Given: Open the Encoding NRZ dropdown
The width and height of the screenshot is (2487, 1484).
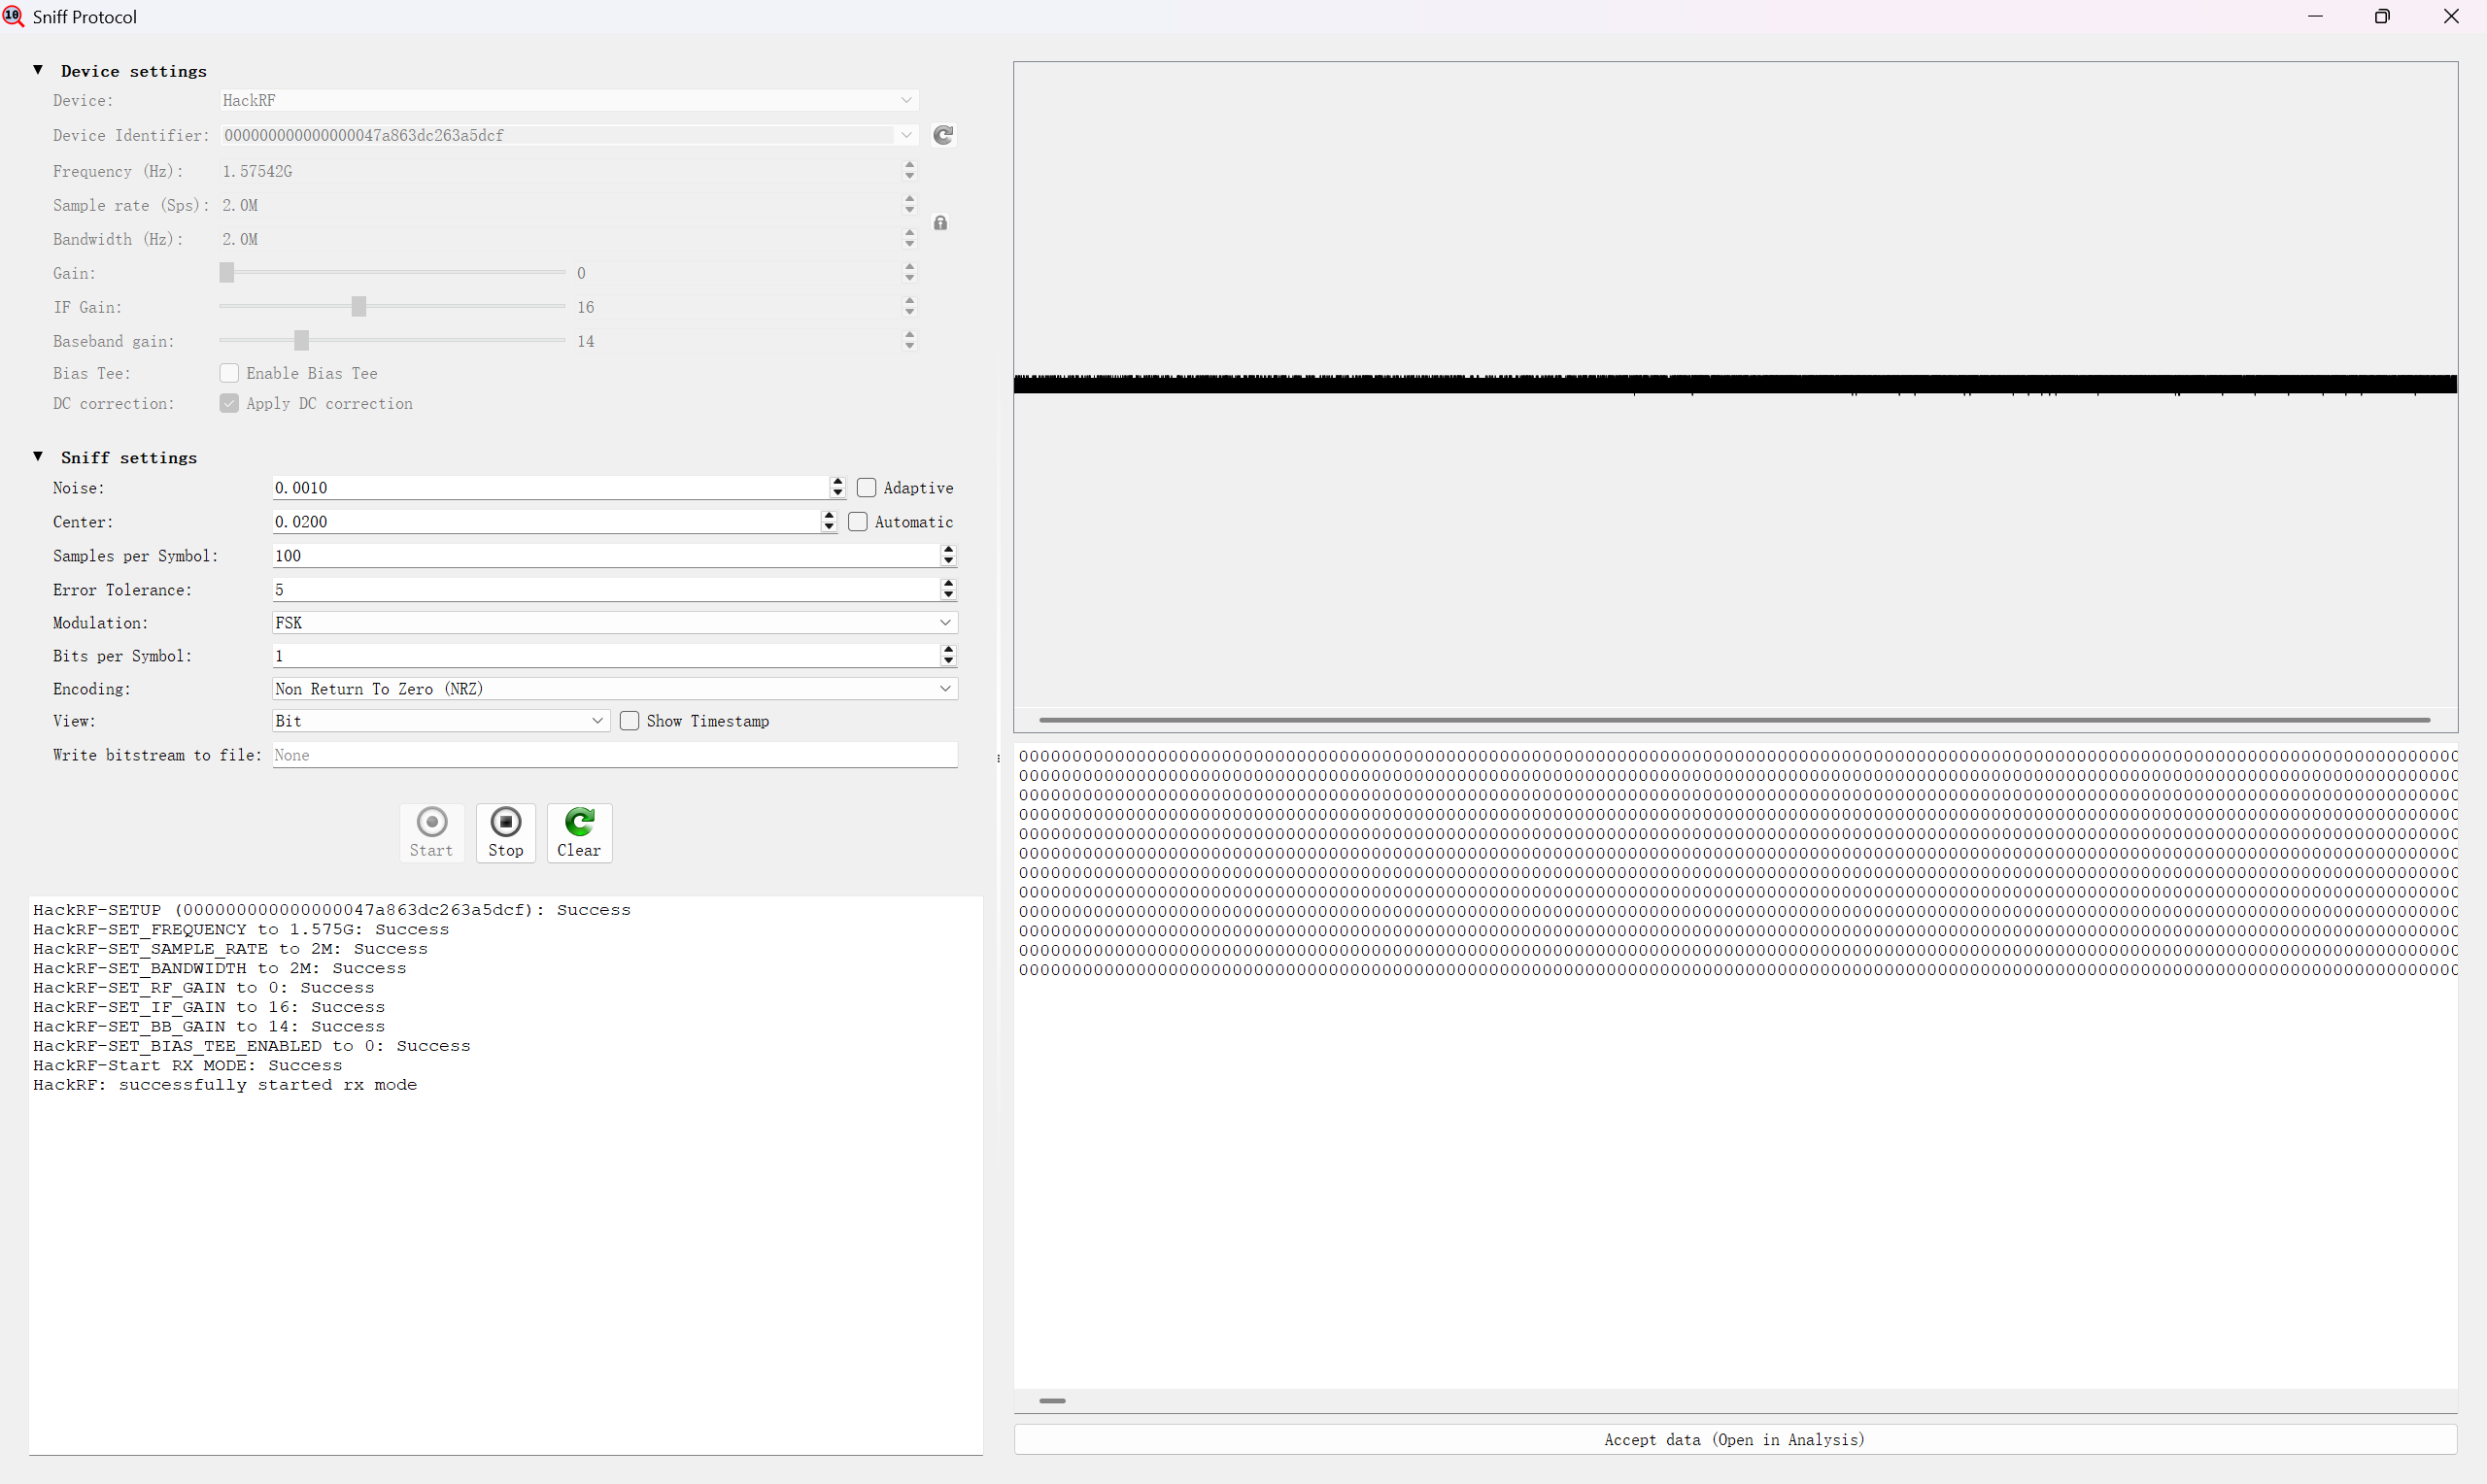Looking at the screenshot, I should click(614, 689).
